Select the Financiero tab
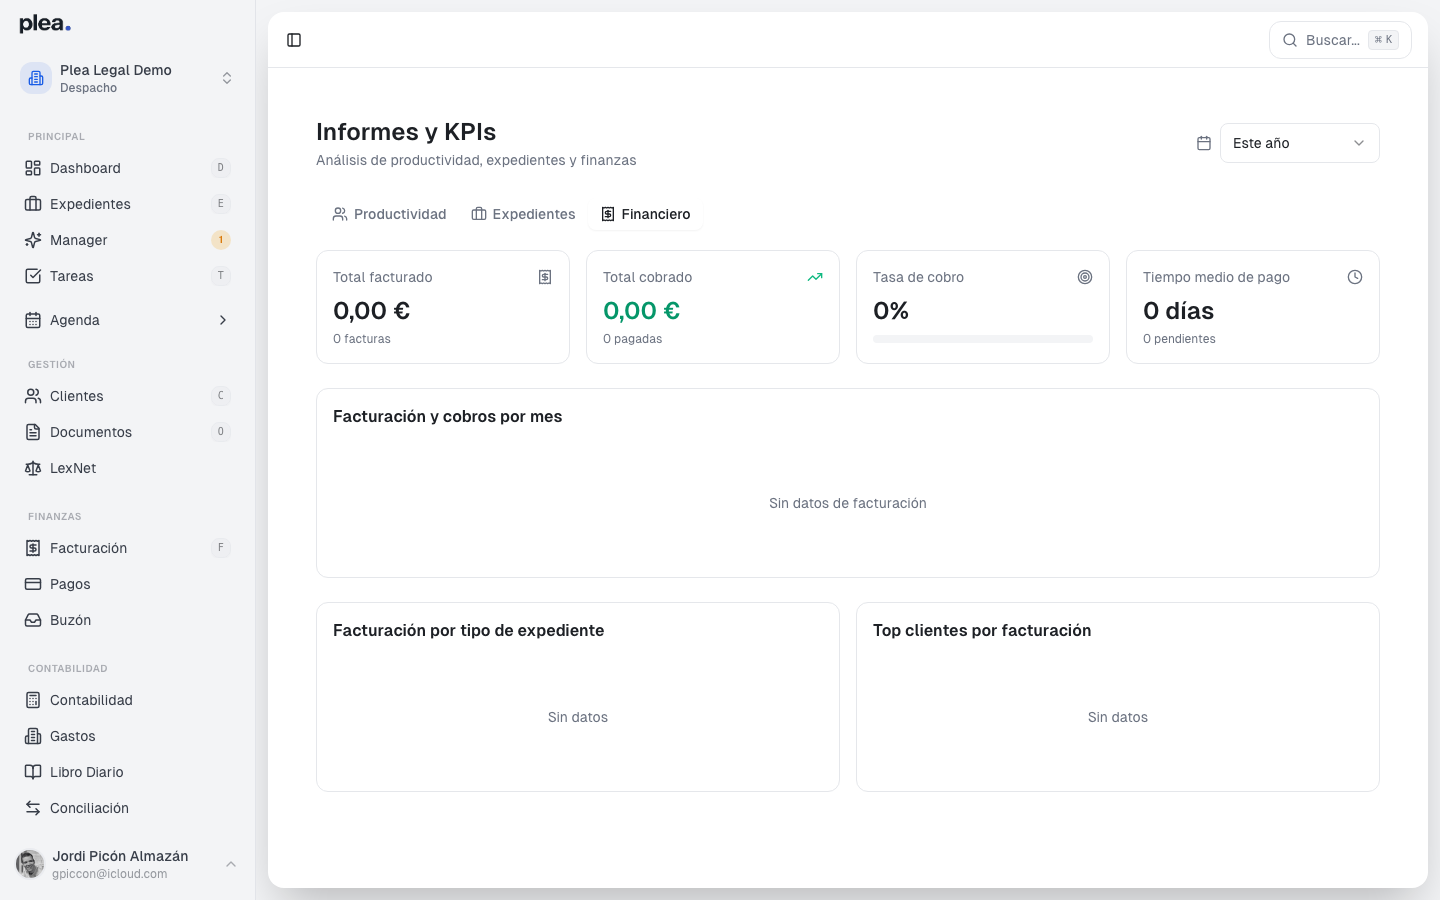The width and height of the screenshot is (1440, 900). click(646, 214)
